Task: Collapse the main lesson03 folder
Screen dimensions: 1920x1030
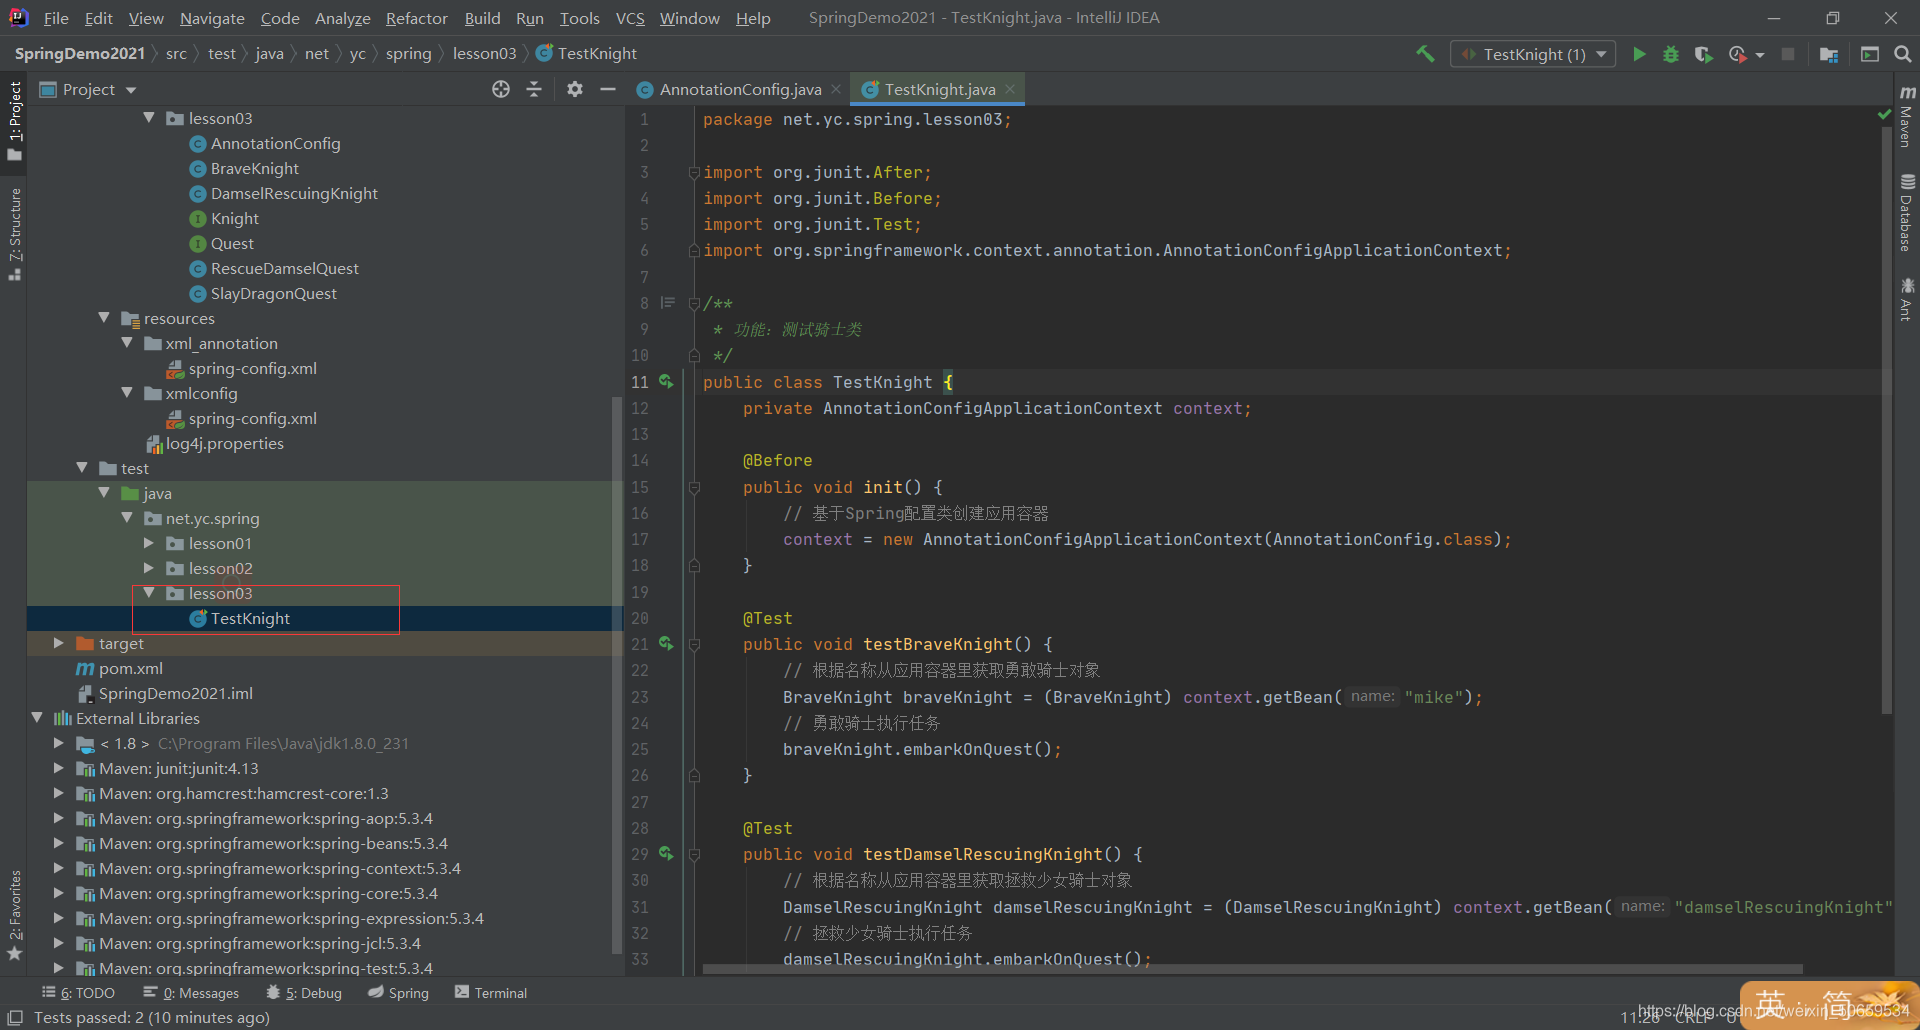Action: click(x=149, y=118)
